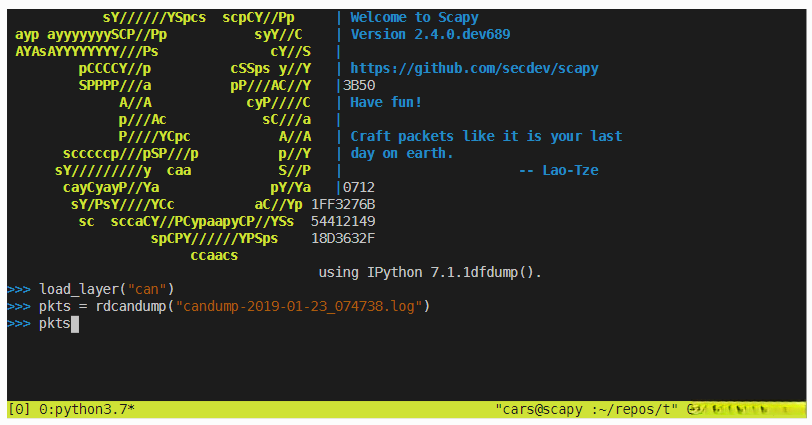Viewport: 812px width, 425px height.
Task: Click the tmux session indicator [0]
Action: tap(19, 409)
